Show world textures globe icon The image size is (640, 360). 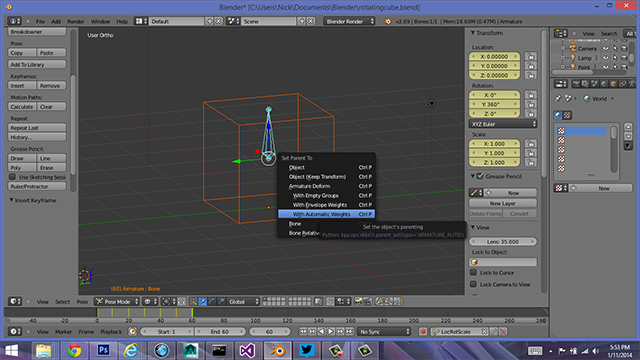click(x=558, y=116)
